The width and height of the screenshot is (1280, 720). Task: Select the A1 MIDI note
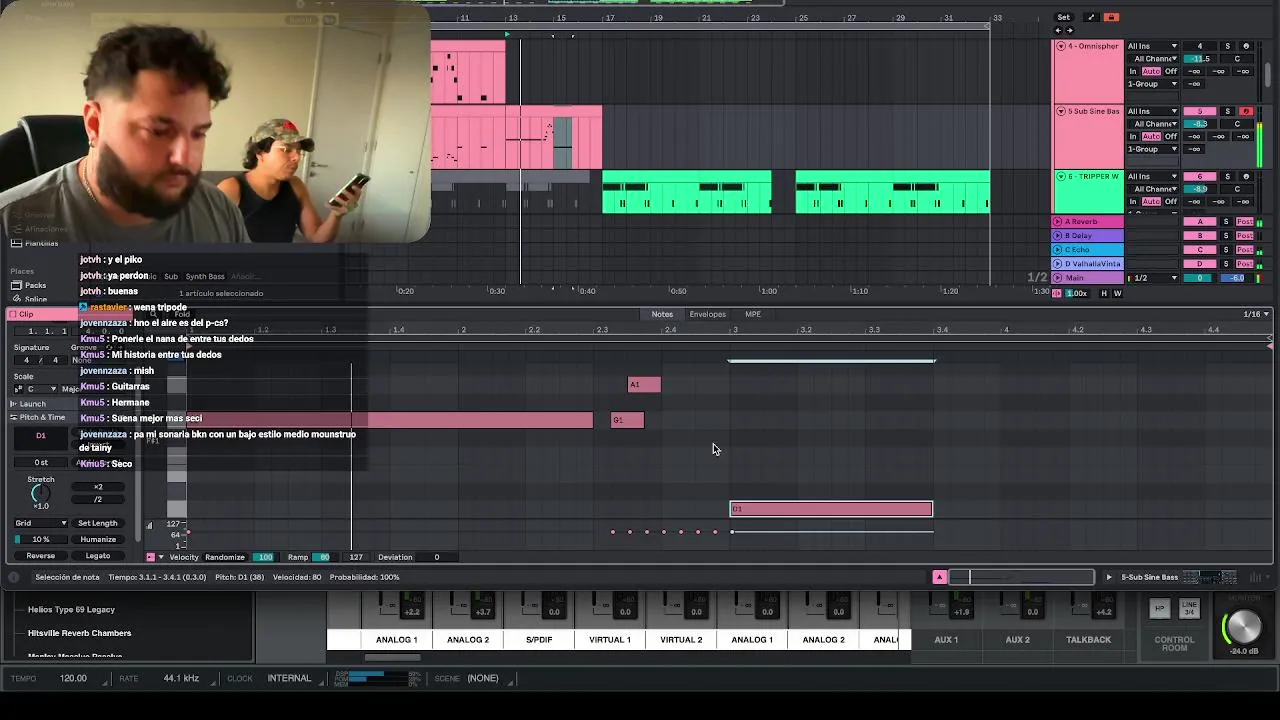644,384
